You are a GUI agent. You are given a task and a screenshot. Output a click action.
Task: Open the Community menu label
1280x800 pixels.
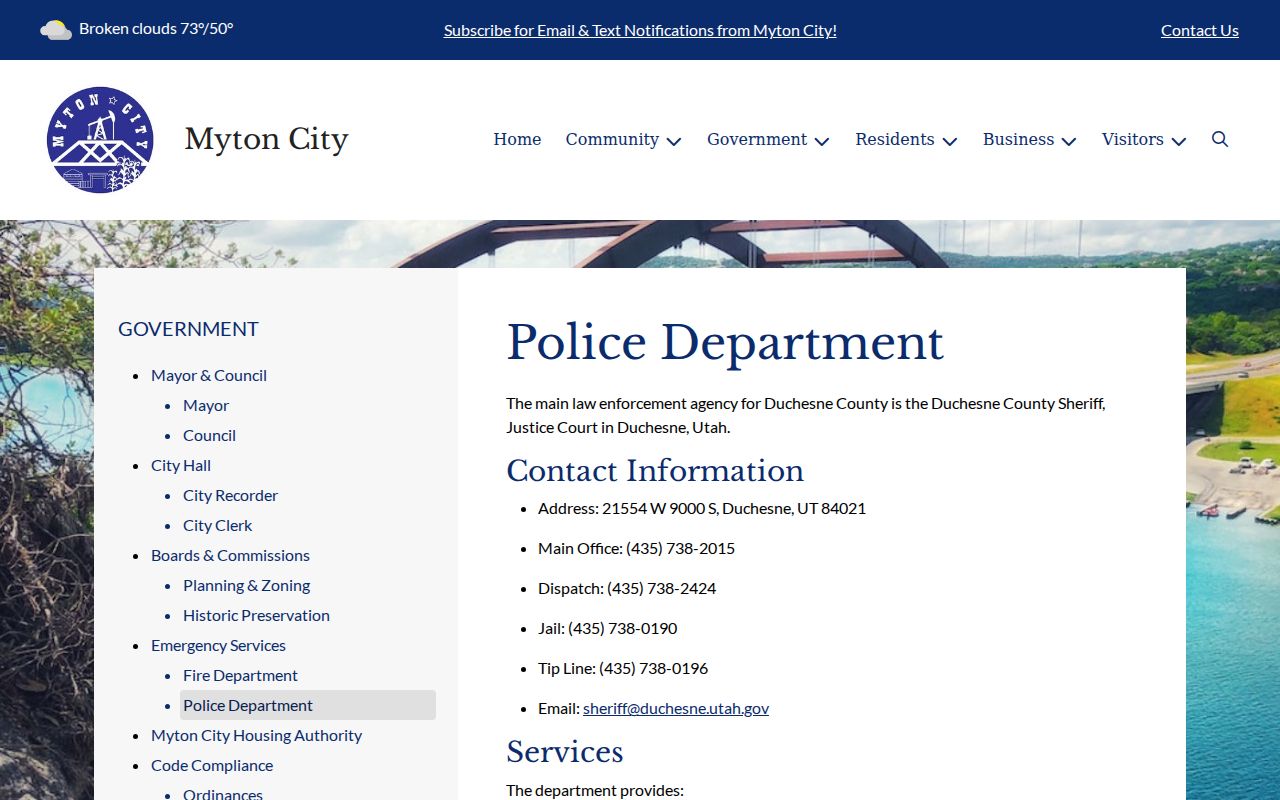(x=612, y=139)
